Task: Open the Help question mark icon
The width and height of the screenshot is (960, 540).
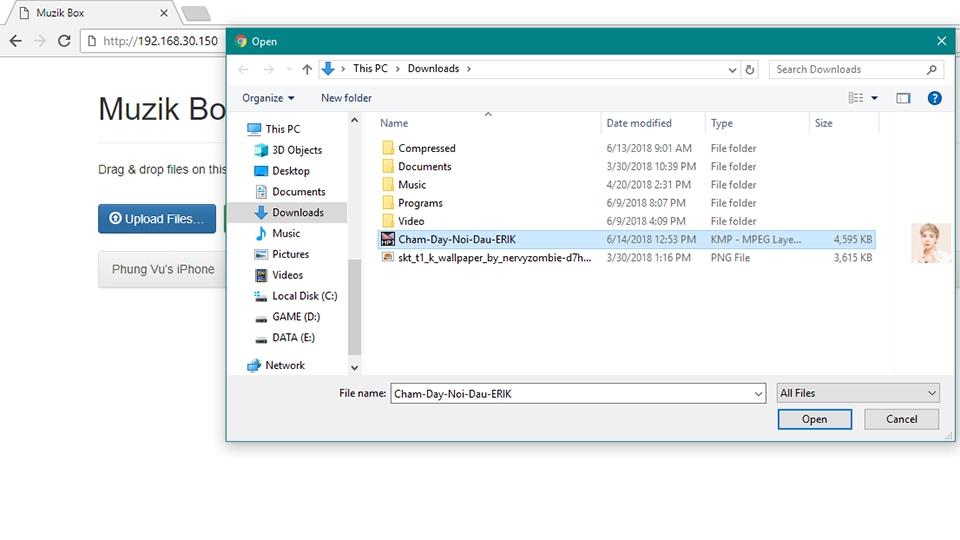Action: [x=934, y=98]
